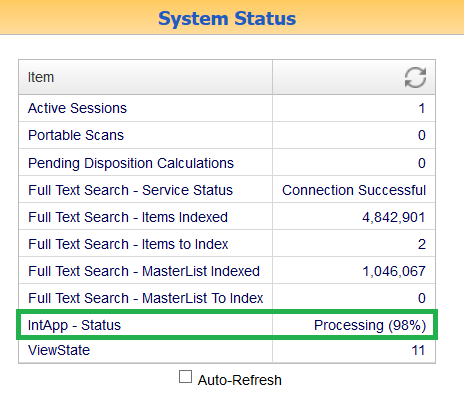Click the Items to Index value 2

click(x=422, y=244)
